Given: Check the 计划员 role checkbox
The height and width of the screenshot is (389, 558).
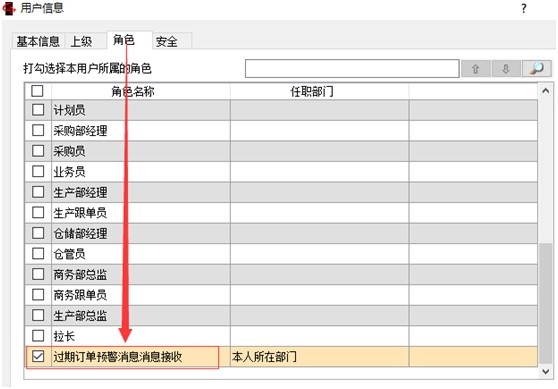Looking at the screenshot, I should (x=38, y=110).
